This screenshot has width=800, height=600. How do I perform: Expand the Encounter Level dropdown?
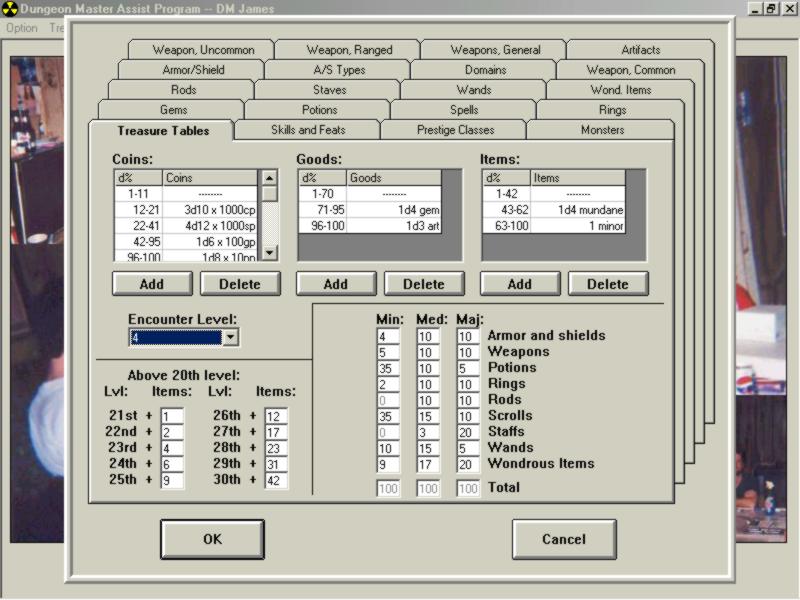[x=230, y=337]
